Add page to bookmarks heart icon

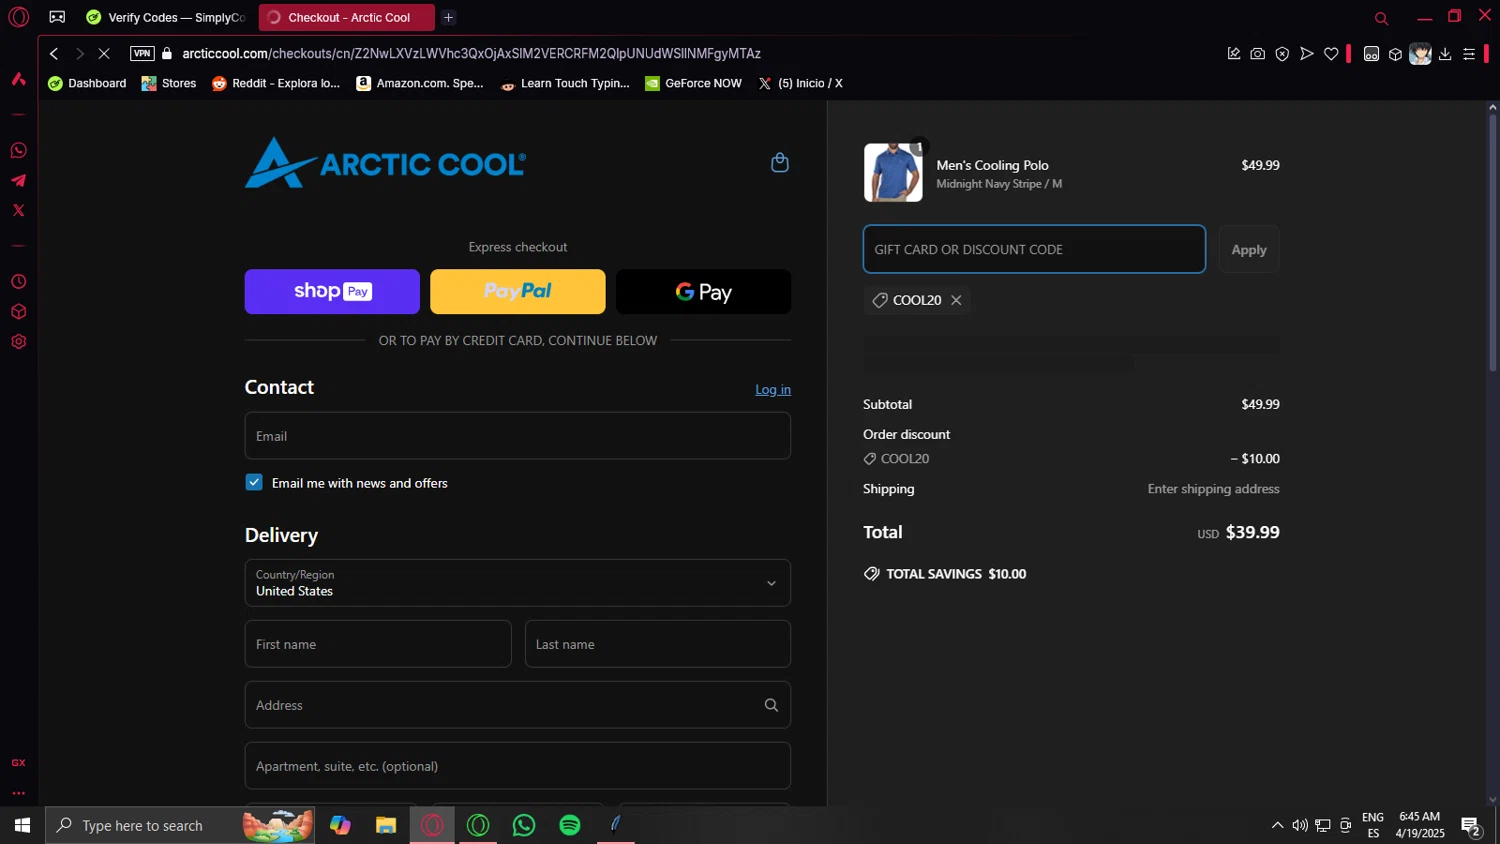coord(1331,54)
